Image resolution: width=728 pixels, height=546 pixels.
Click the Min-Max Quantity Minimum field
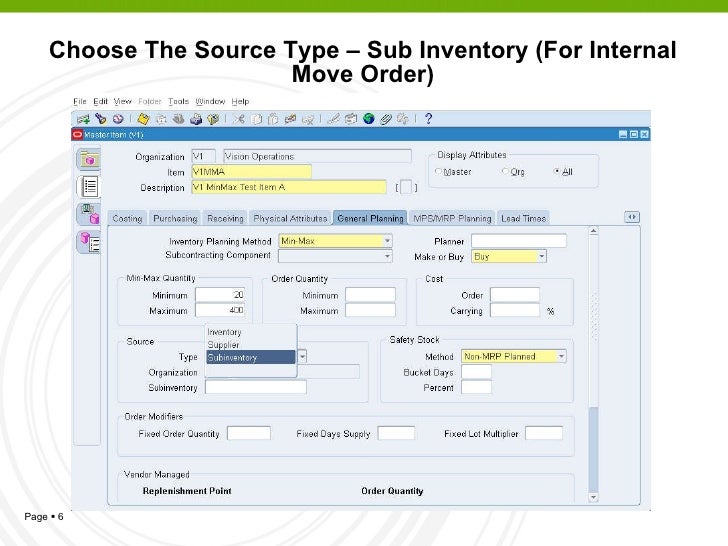click(220, 295)
